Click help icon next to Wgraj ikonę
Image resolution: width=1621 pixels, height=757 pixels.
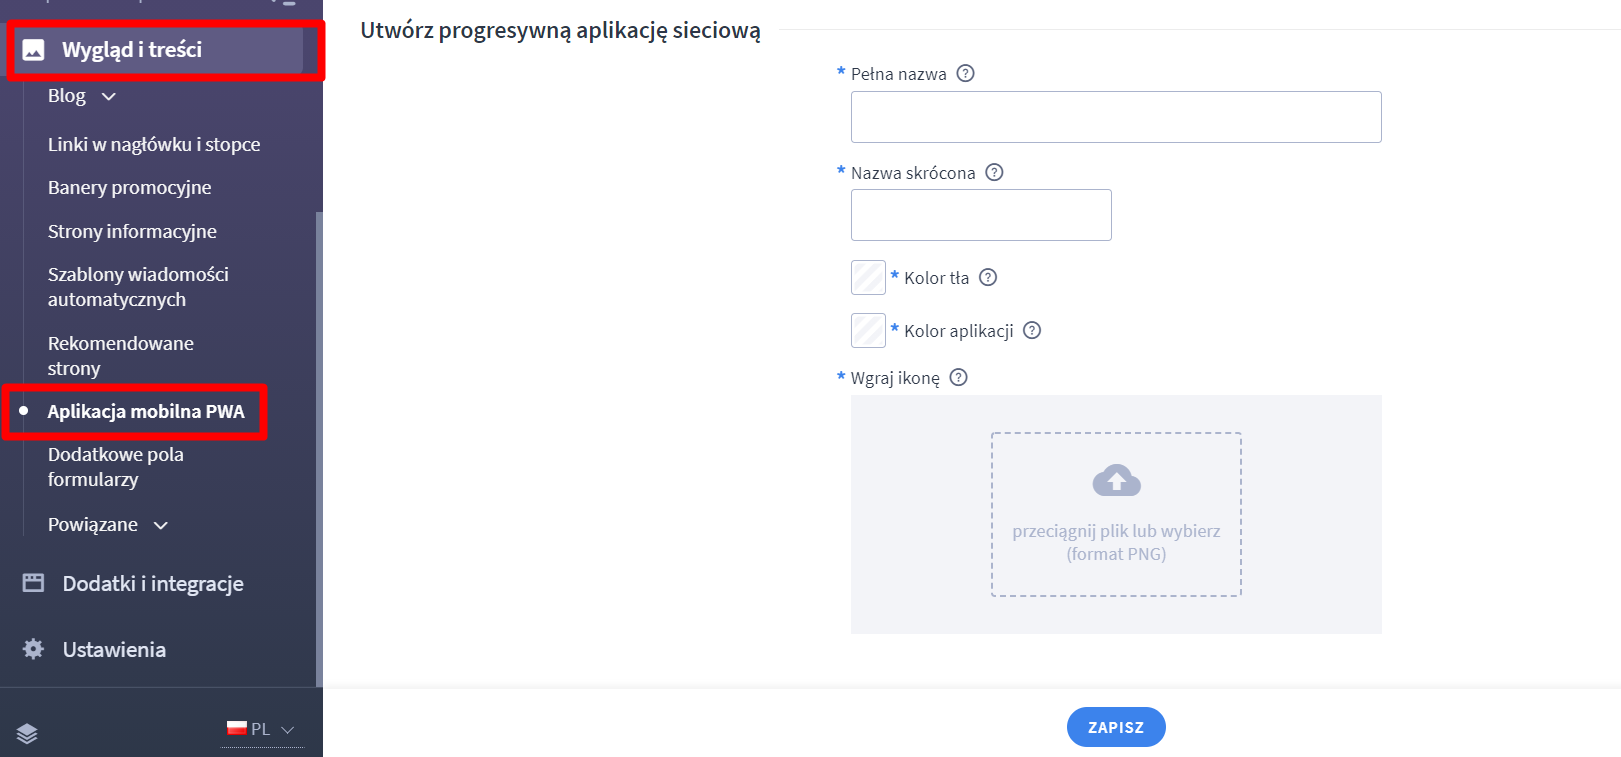pyautogui.click(x=958, y=377)
